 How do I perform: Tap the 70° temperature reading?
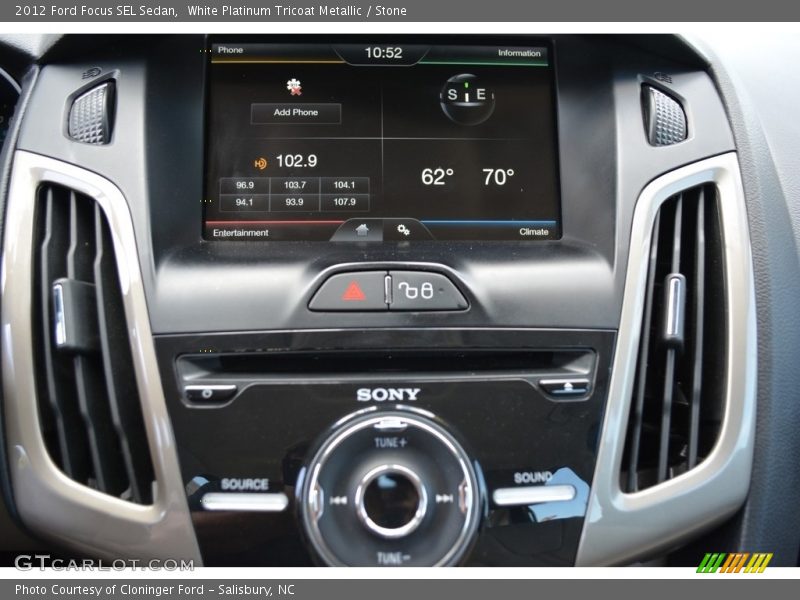[x=498, y=177]
